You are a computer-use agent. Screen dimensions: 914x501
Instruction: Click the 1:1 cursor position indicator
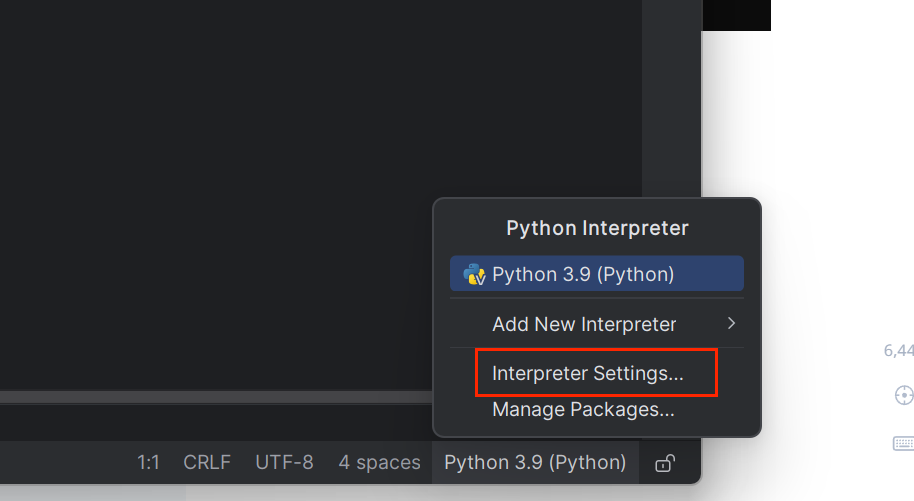pyautogui.click(x=148, y=462)
